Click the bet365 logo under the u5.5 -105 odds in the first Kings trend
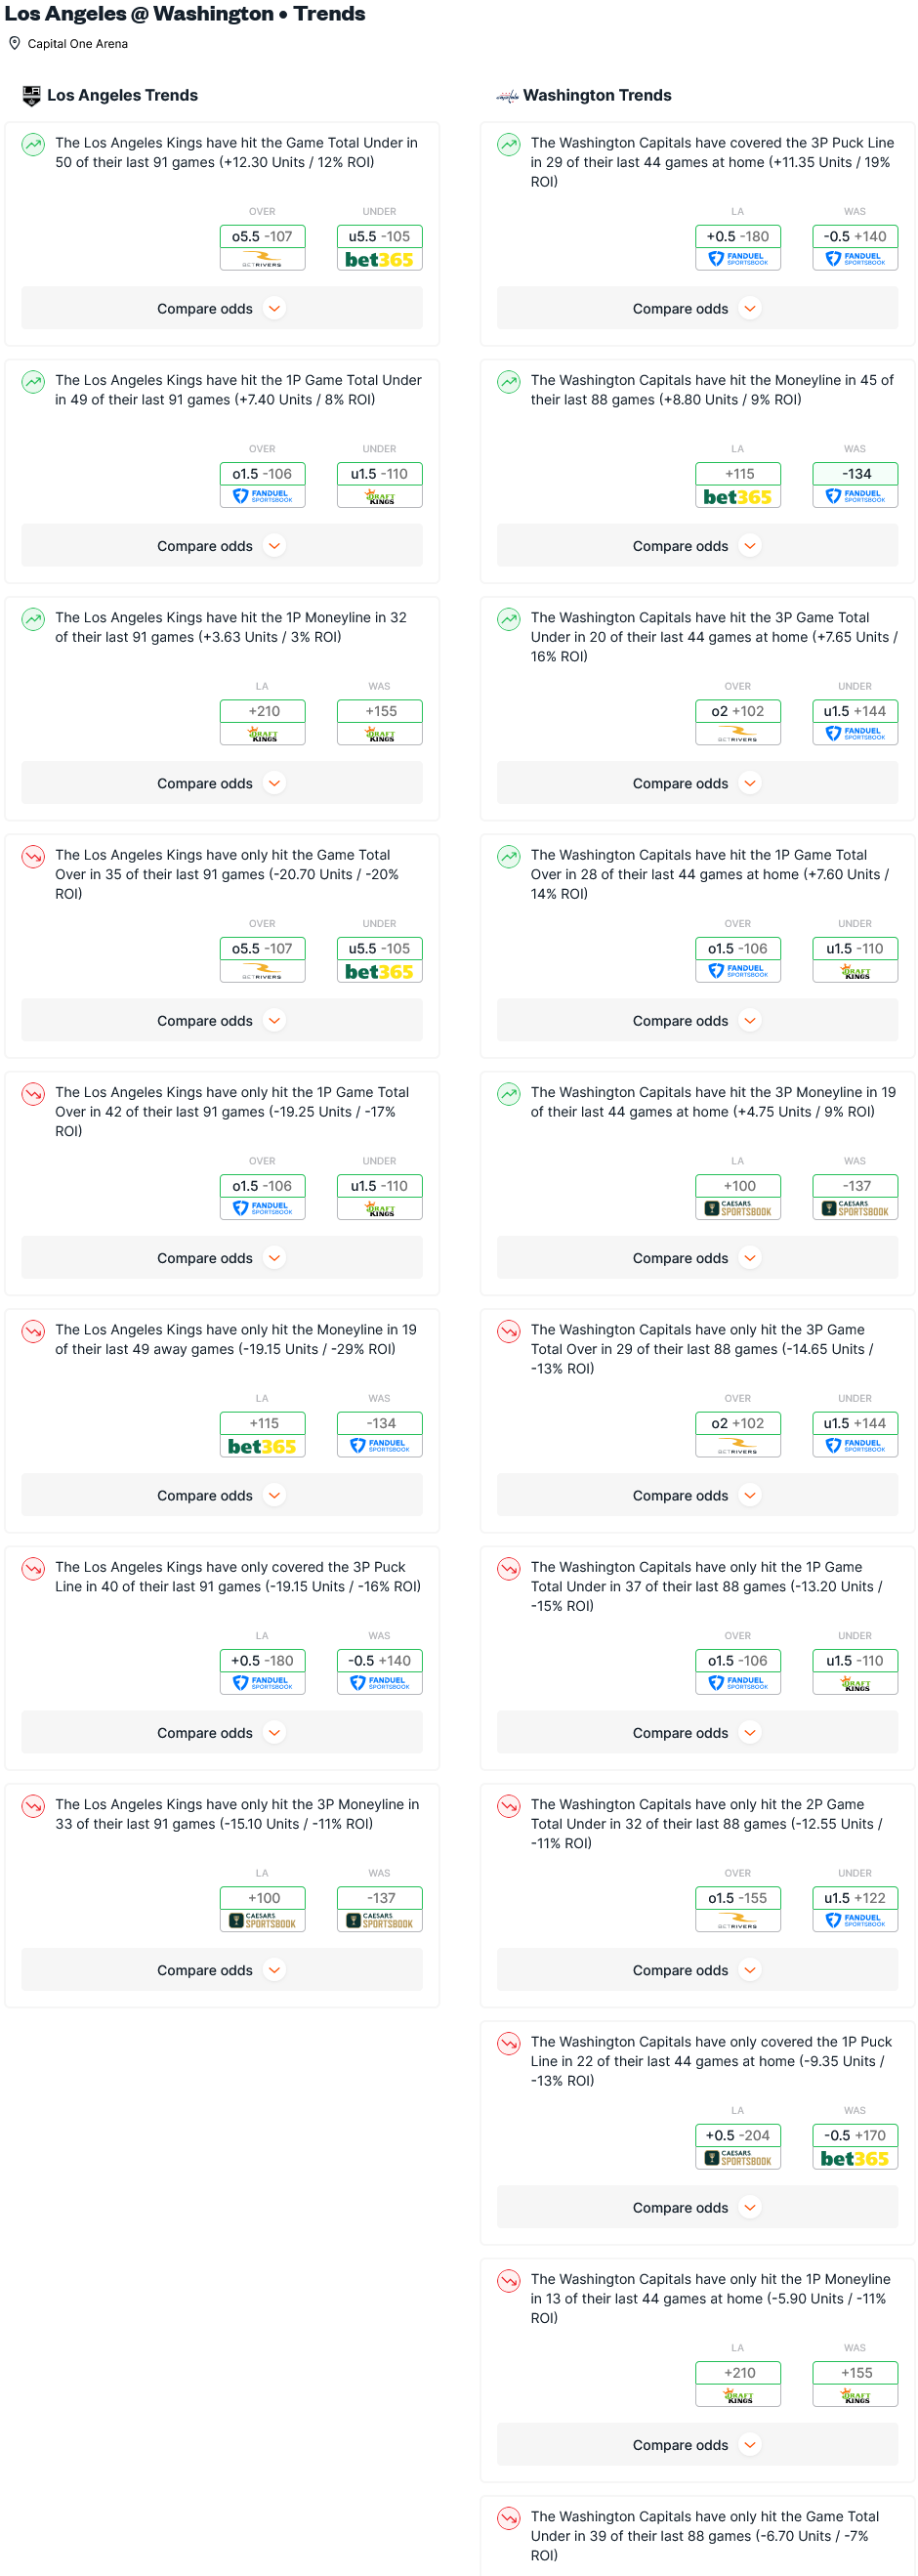 tap(379, 260)
